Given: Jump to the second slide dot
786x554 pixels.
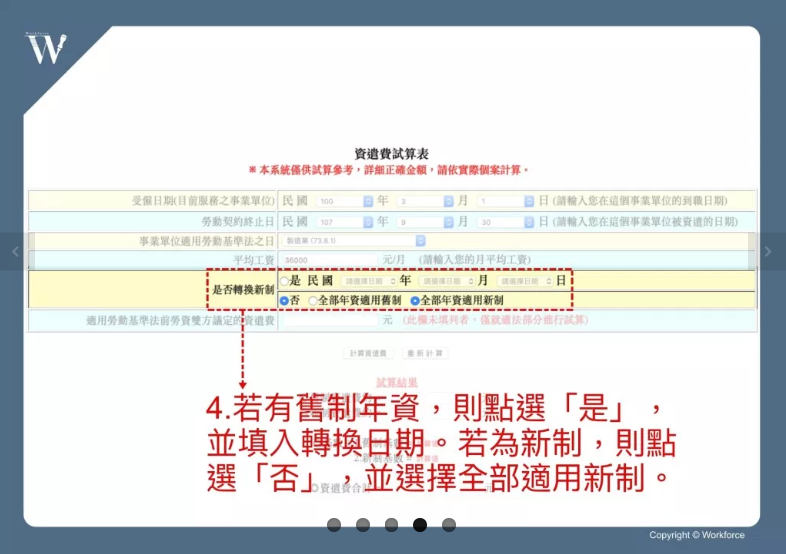Looking at the screenshot, I should [x=363, y=525].
